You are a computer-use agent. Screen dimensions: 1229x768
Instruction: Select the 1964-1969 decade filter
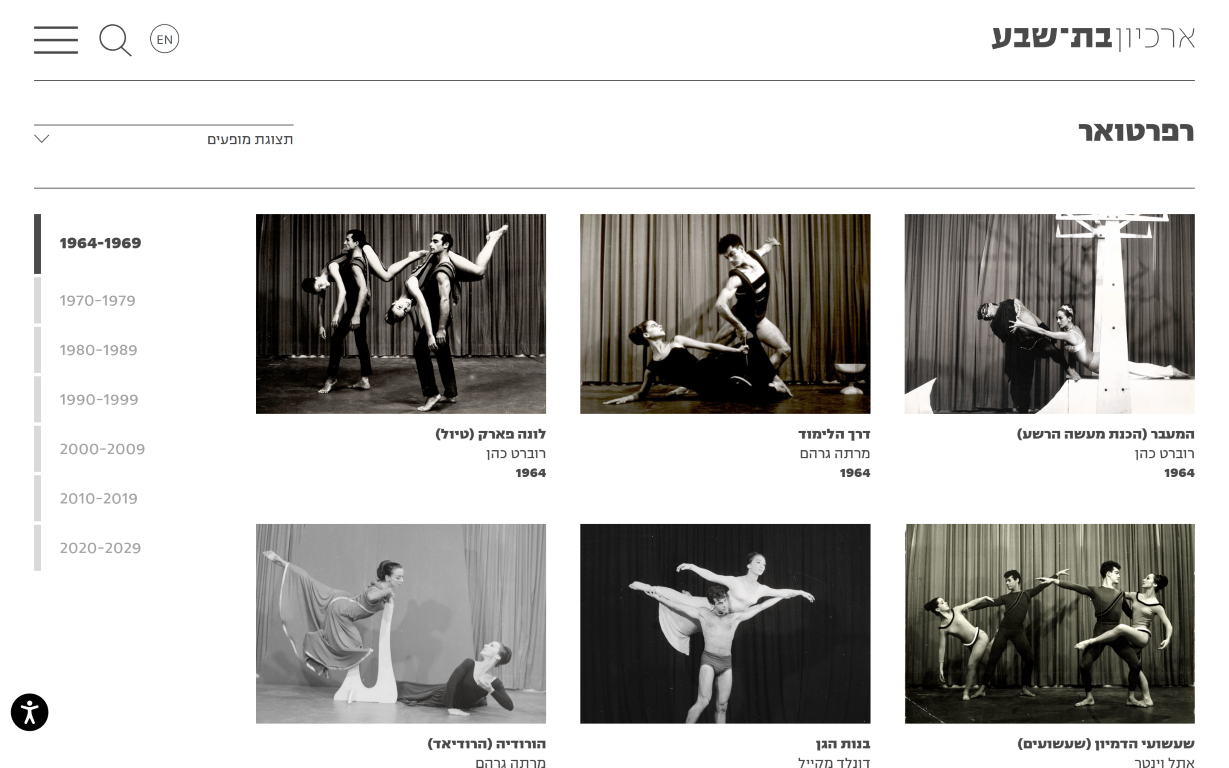pyautogui.click(x=100, y=243)
